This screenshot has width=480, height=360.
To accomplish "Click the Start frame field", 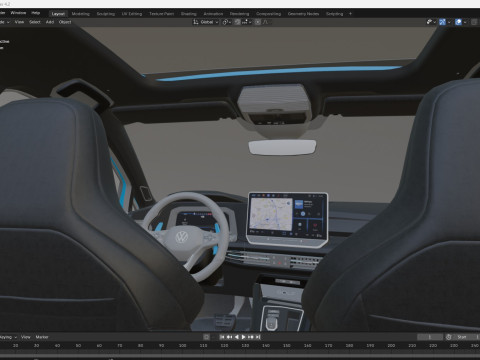I will pyautogui.click(x=466, y=337).
